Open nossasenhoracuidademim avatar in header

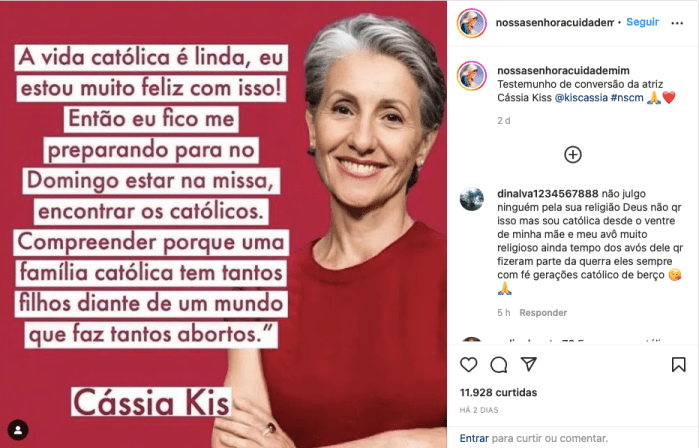tap(472, 23)
